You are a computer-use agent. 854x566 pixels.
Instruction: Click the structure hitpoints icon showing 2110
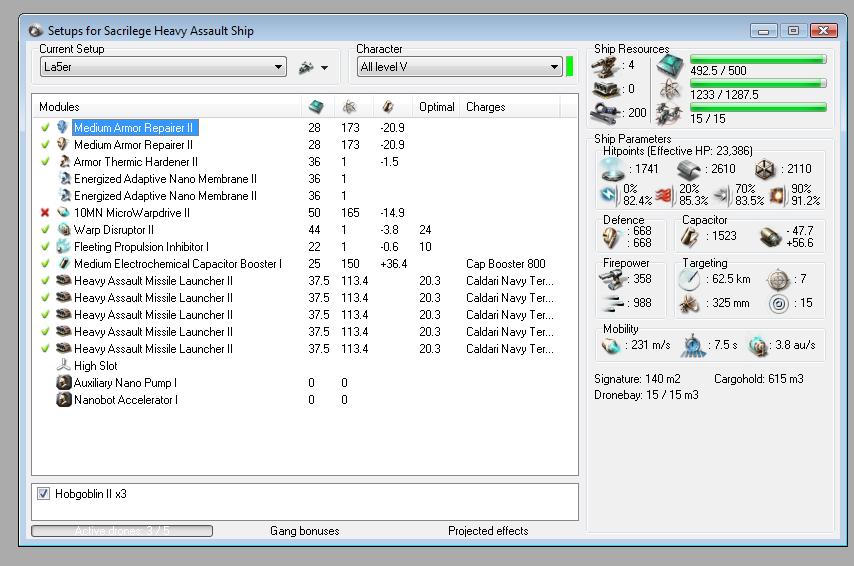tap(765, 169)
